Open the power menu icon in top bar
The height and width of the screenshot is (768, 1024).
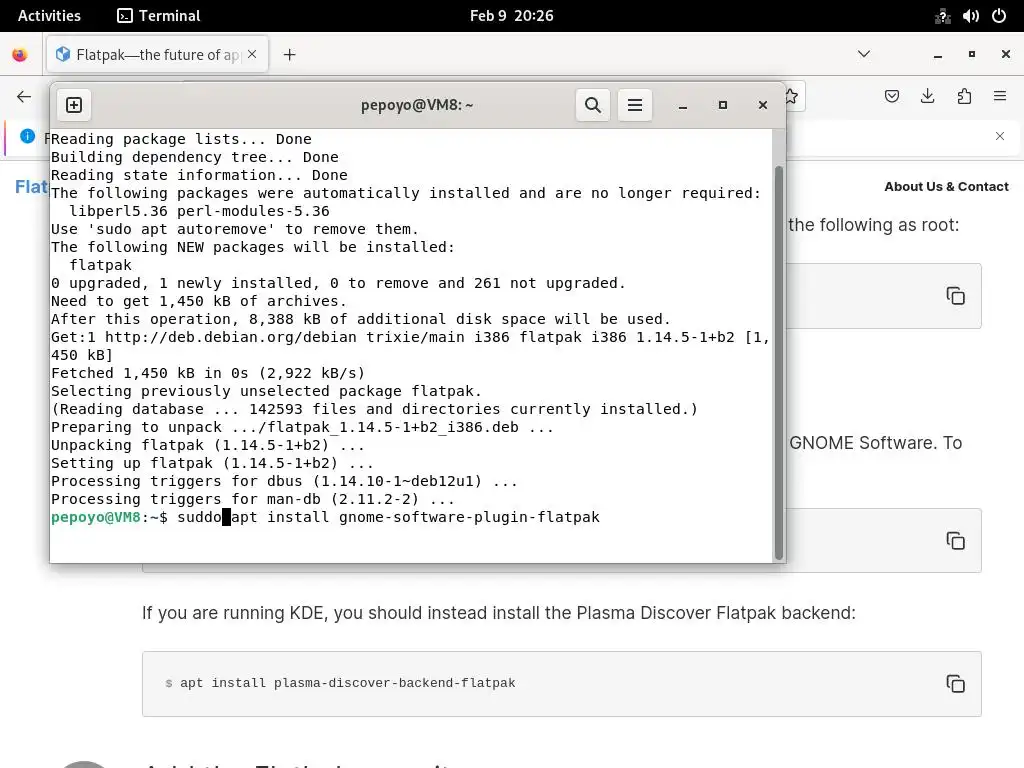coord(999,16)
